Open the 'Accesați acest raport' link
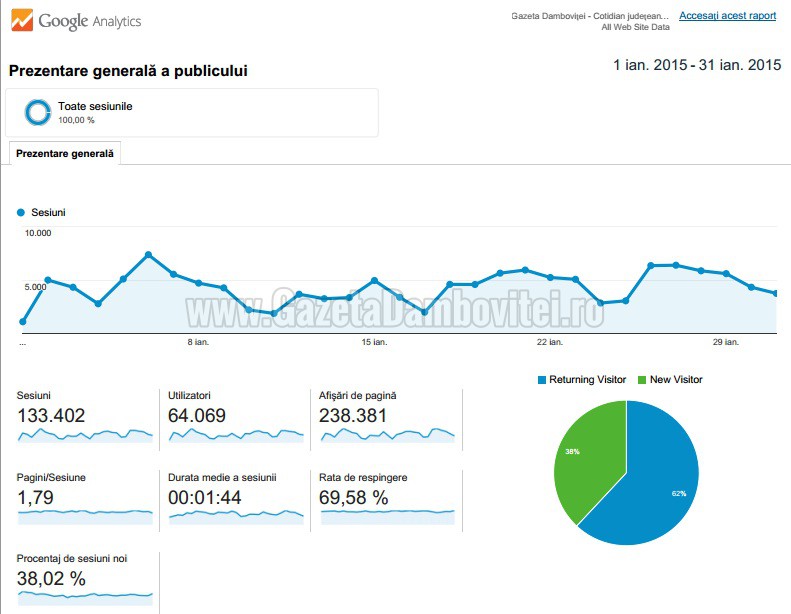Viewport: 791px width, 614px height. [x=727, y=16]
